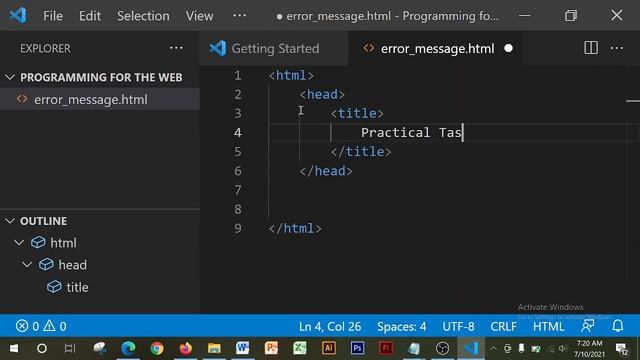Select the html symbol in Outline

click(x=63, y=243)
